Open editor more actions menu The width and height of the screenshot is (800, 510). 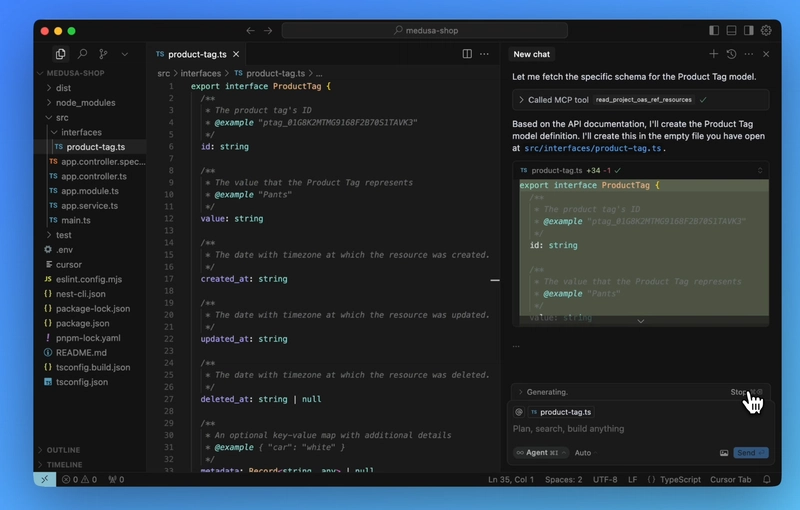click(x=484, y=54)
